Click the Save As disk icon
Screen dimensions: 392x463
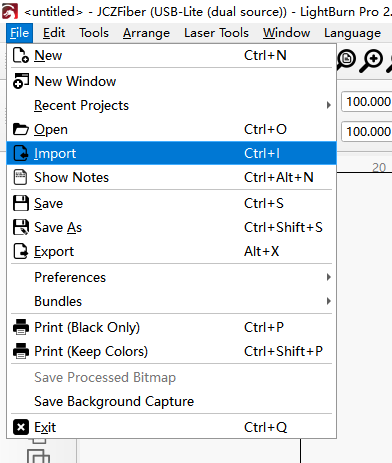coord(21,227)
